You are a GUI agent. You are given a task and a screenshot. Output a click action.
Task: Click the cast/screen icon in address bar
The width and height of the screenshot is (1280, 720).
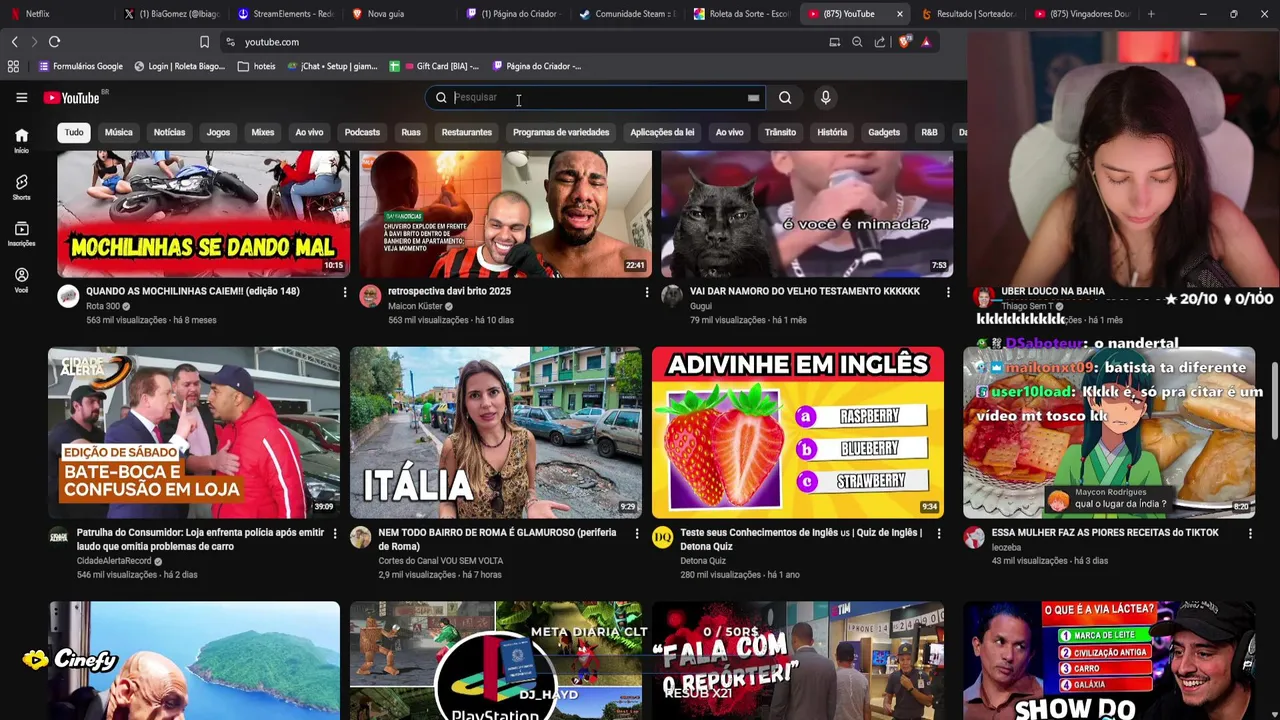click(835, 42)
